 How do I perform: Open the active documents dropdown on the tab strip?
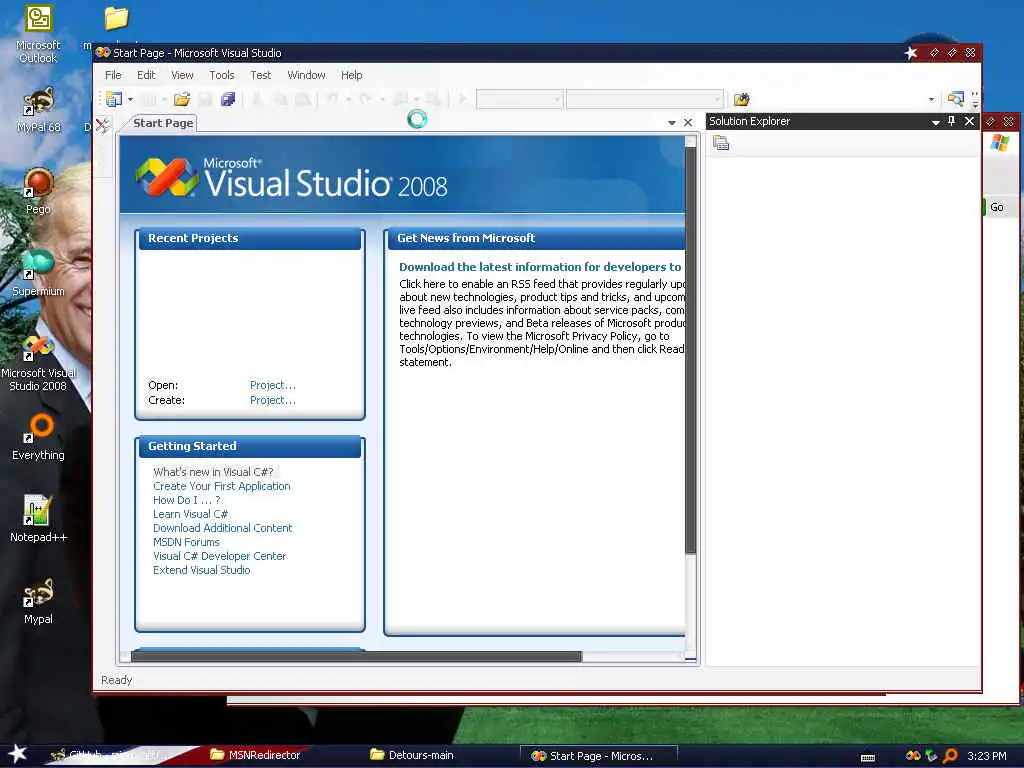672,123
